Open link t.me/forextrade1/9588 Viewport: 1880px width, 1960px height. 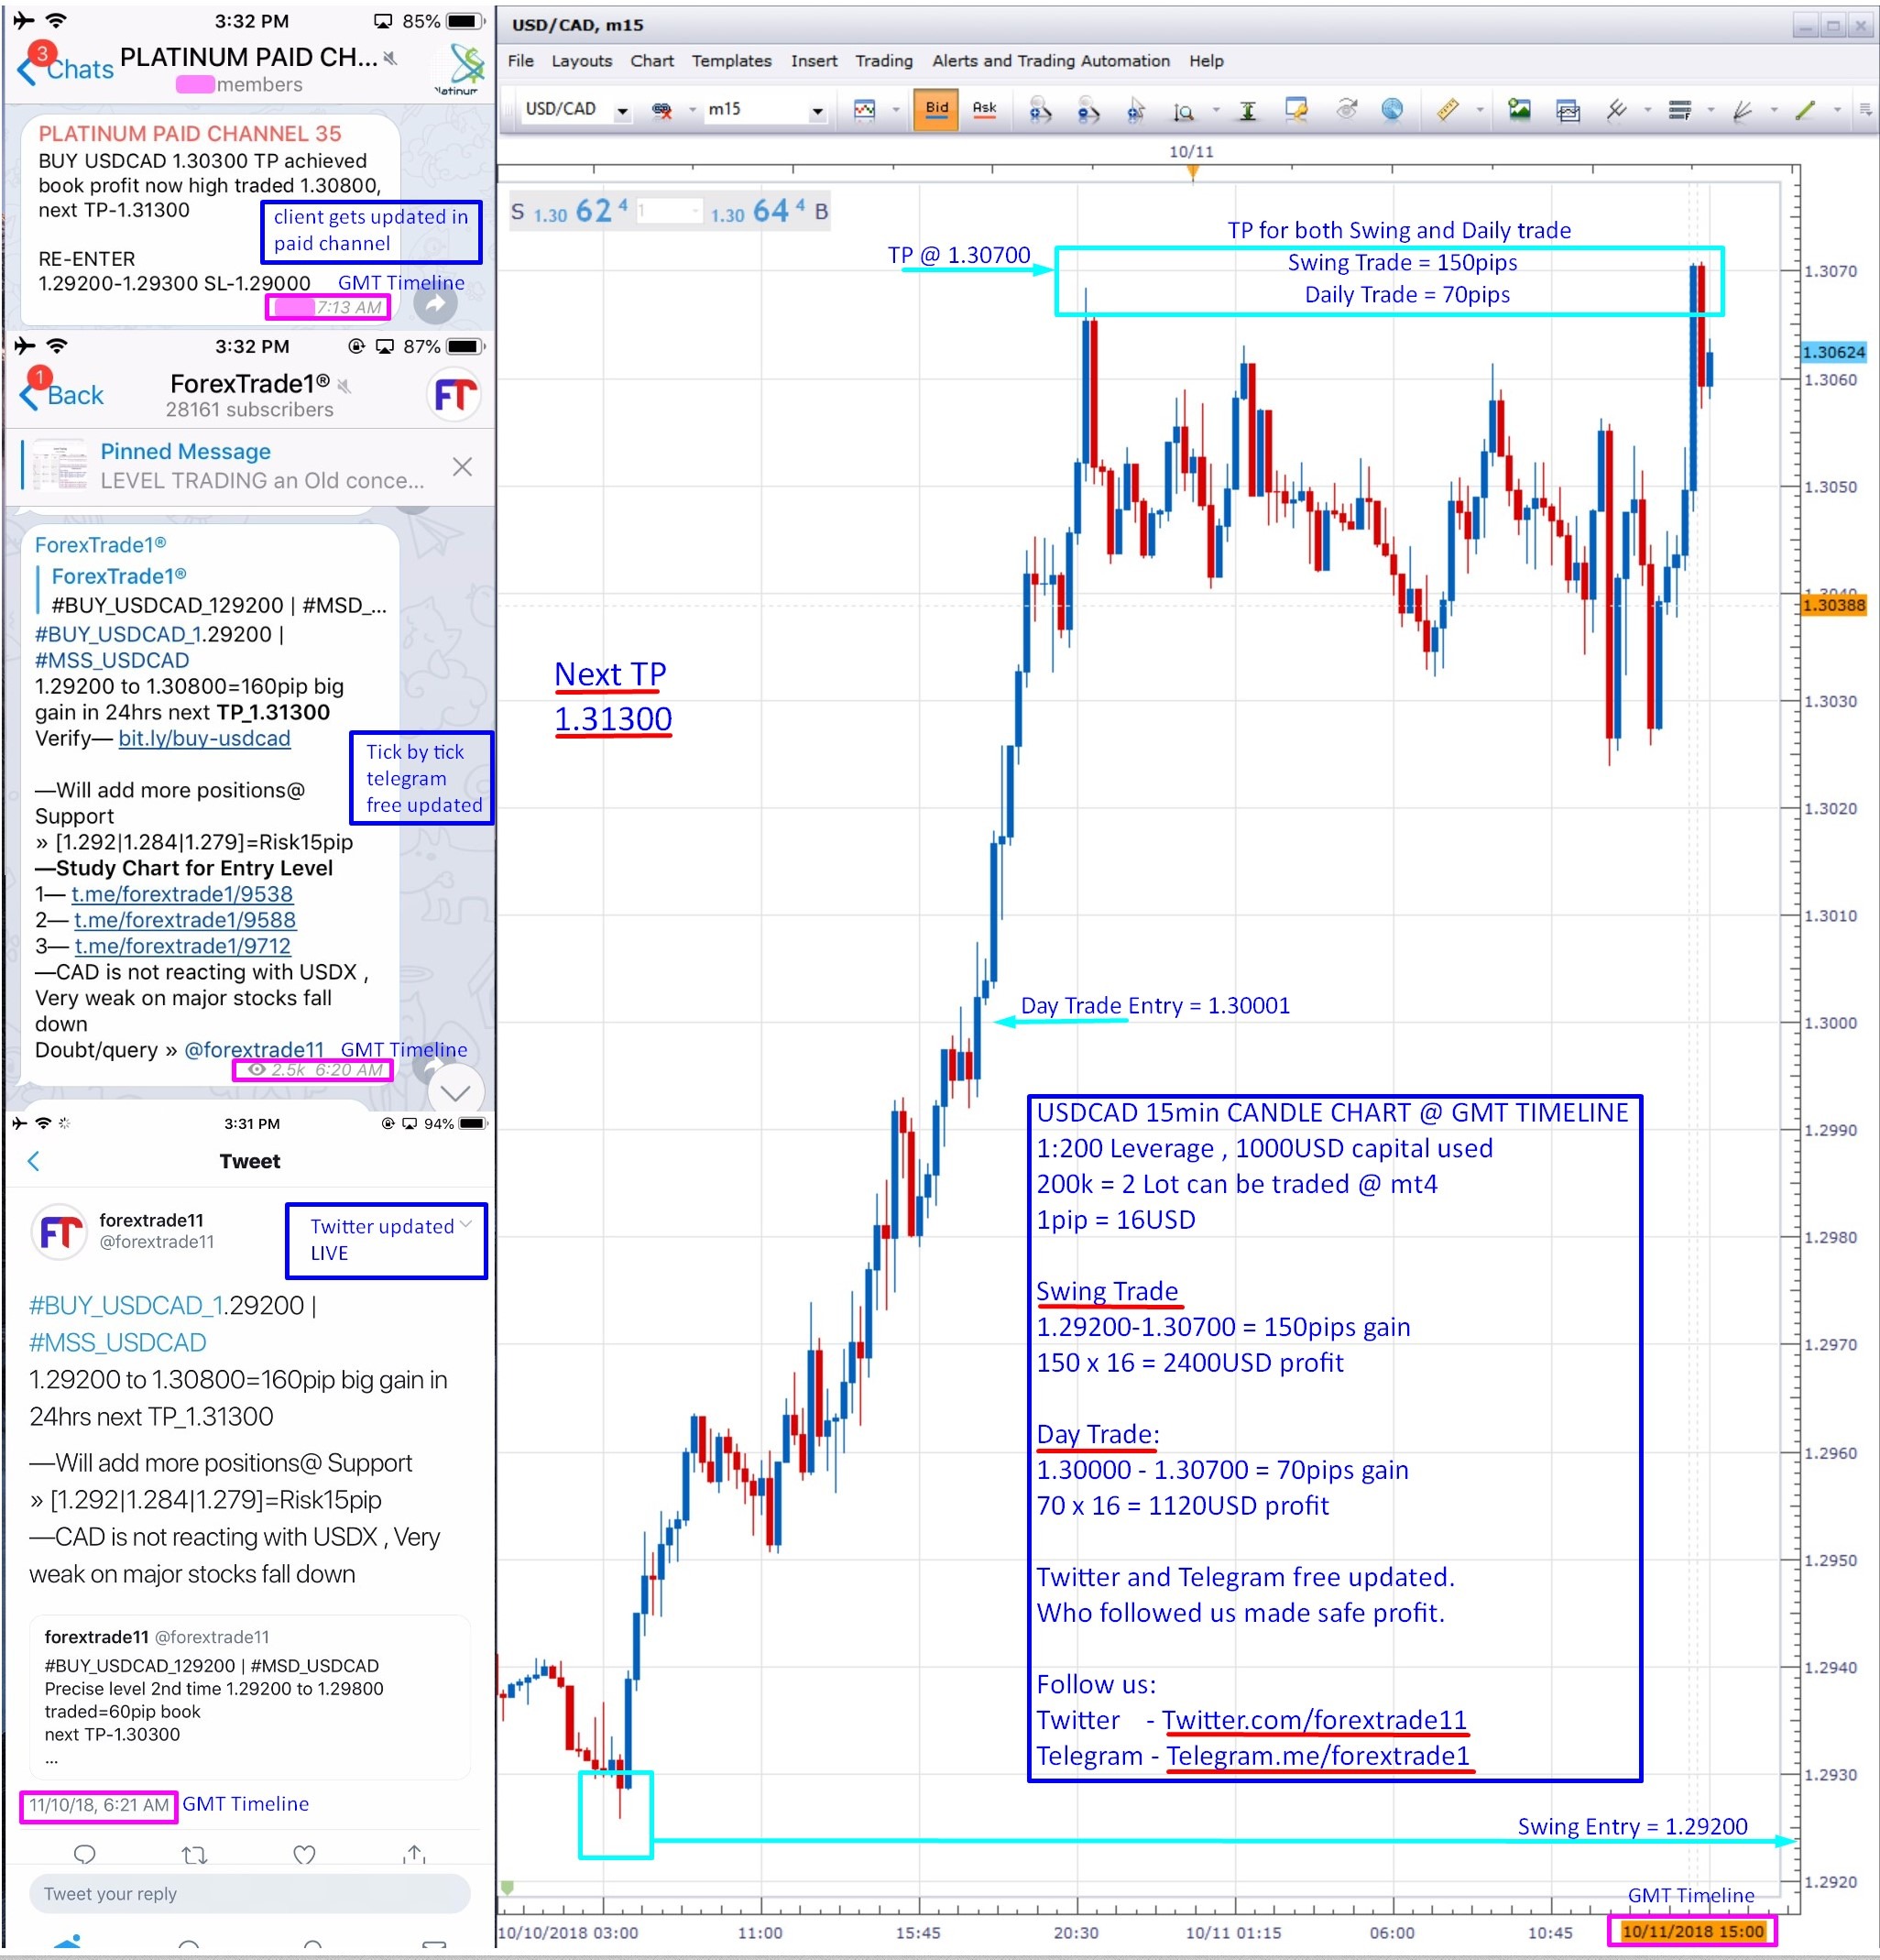(185, 920)
